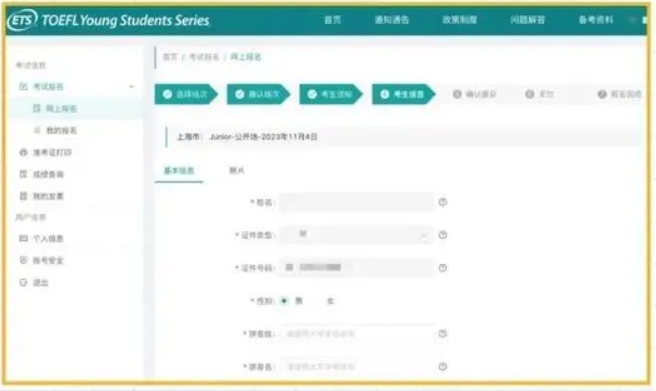Click 考试报名 in the breadcrumb
Viewport: 656px width, 391px height.
point(204,57)
